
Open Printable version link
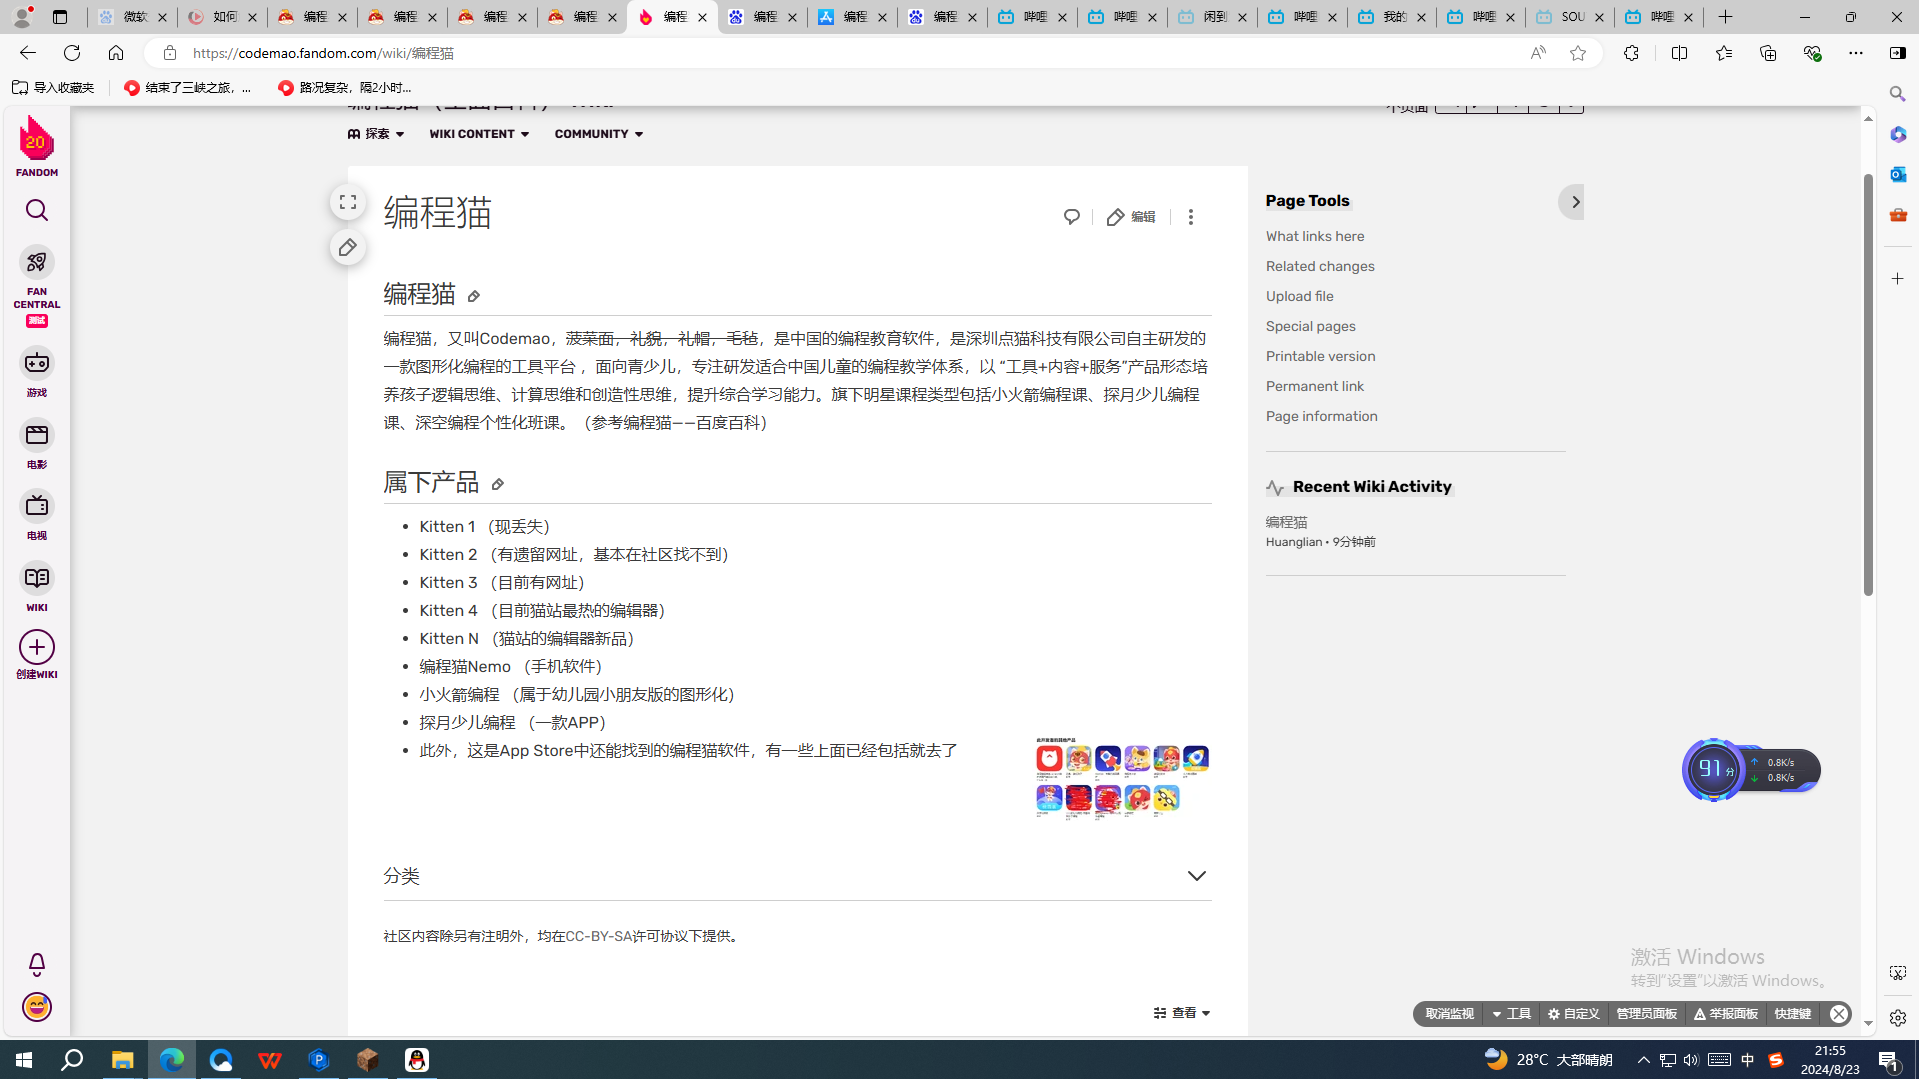point(1321,356)
